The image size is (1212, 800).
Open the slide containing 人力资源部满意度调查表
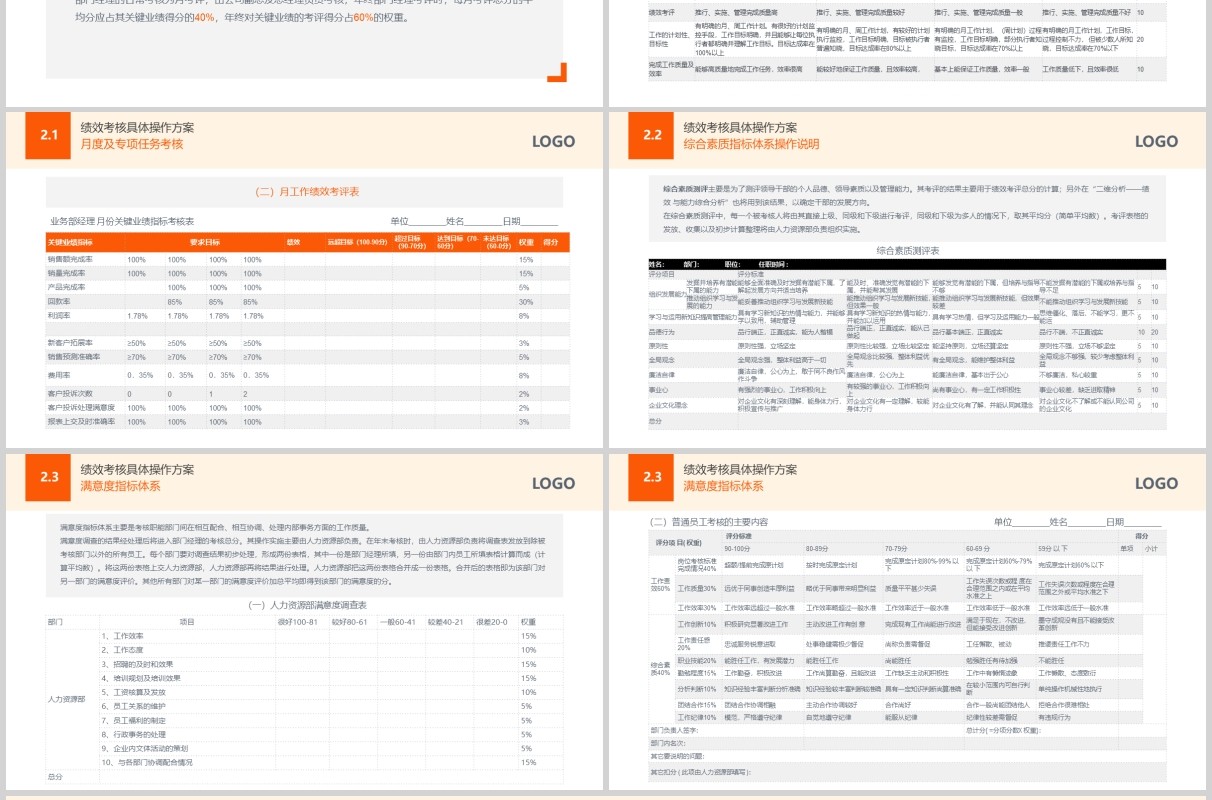click(305, 621)
